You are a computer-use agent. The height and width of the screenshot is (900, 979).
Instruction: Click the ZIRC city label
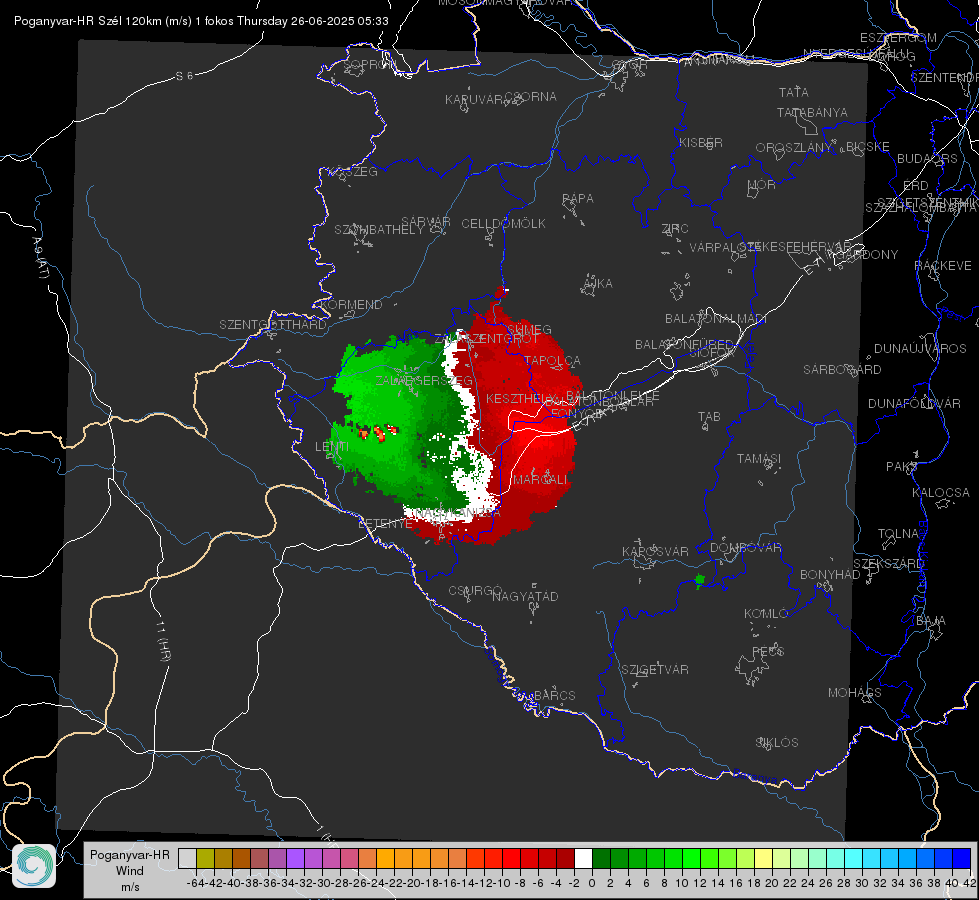pyautogui.click(x=675, y=229)
